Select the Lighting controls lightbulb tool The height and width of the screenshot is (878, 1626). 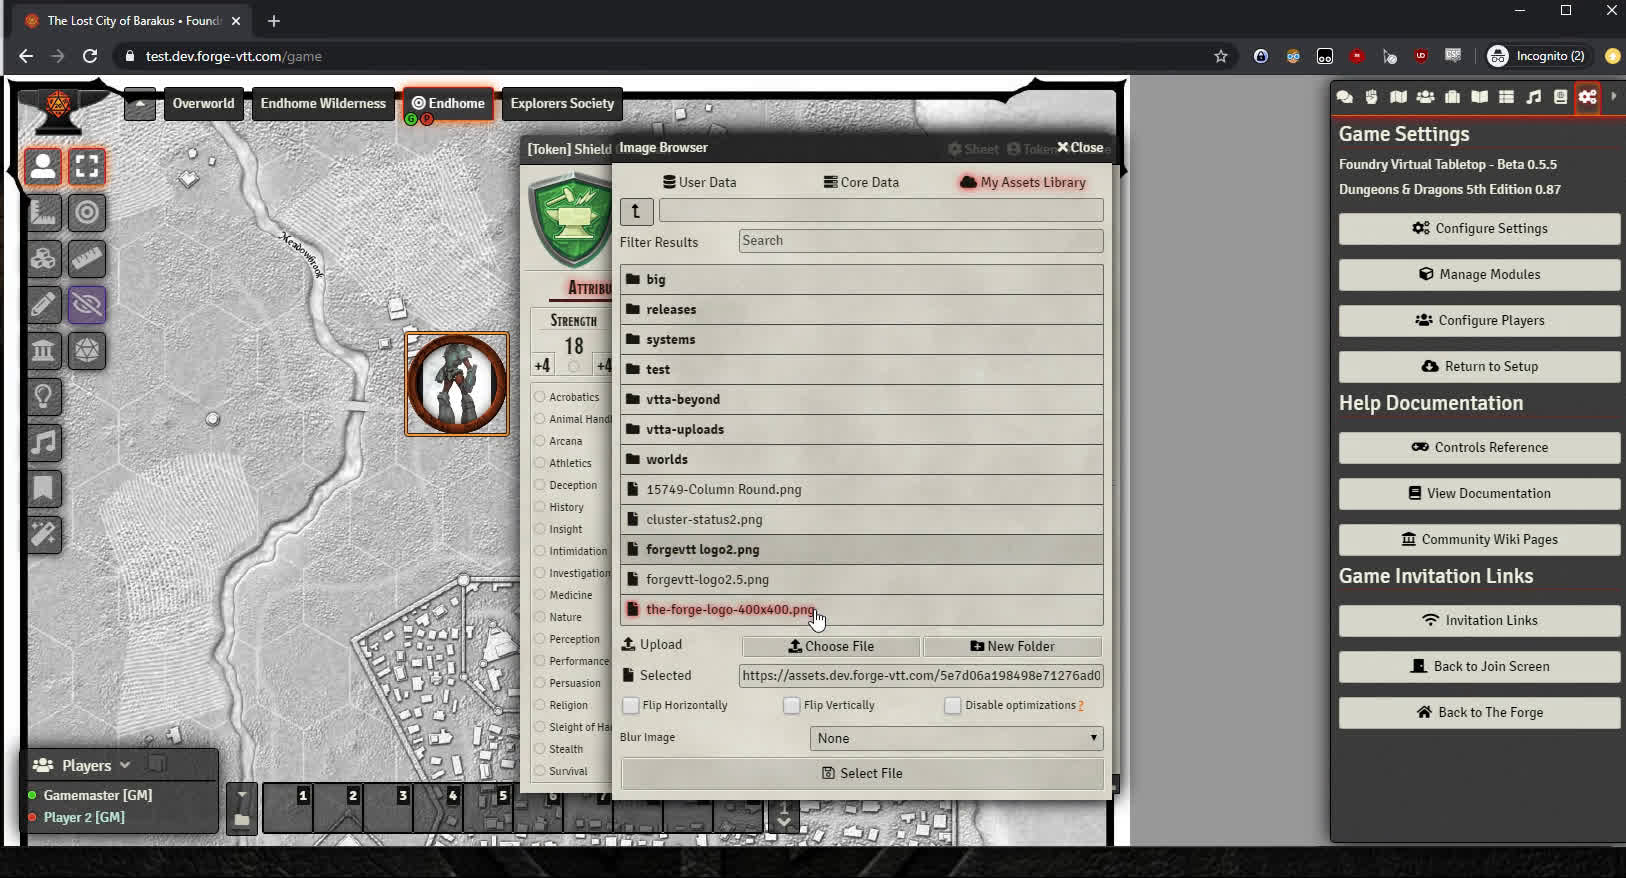43,397
